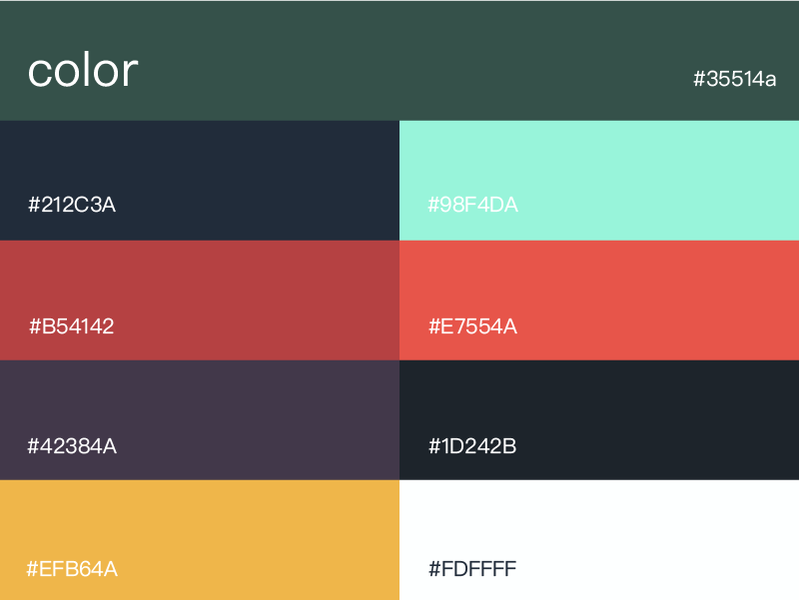Click the #E7554A hex code label

pos(473,326)
